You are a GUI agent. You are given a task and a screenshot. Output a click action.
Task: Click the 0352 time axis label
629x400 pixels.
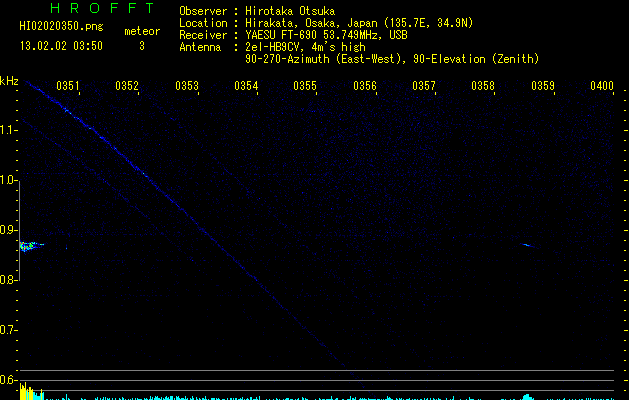click(127, 86)
